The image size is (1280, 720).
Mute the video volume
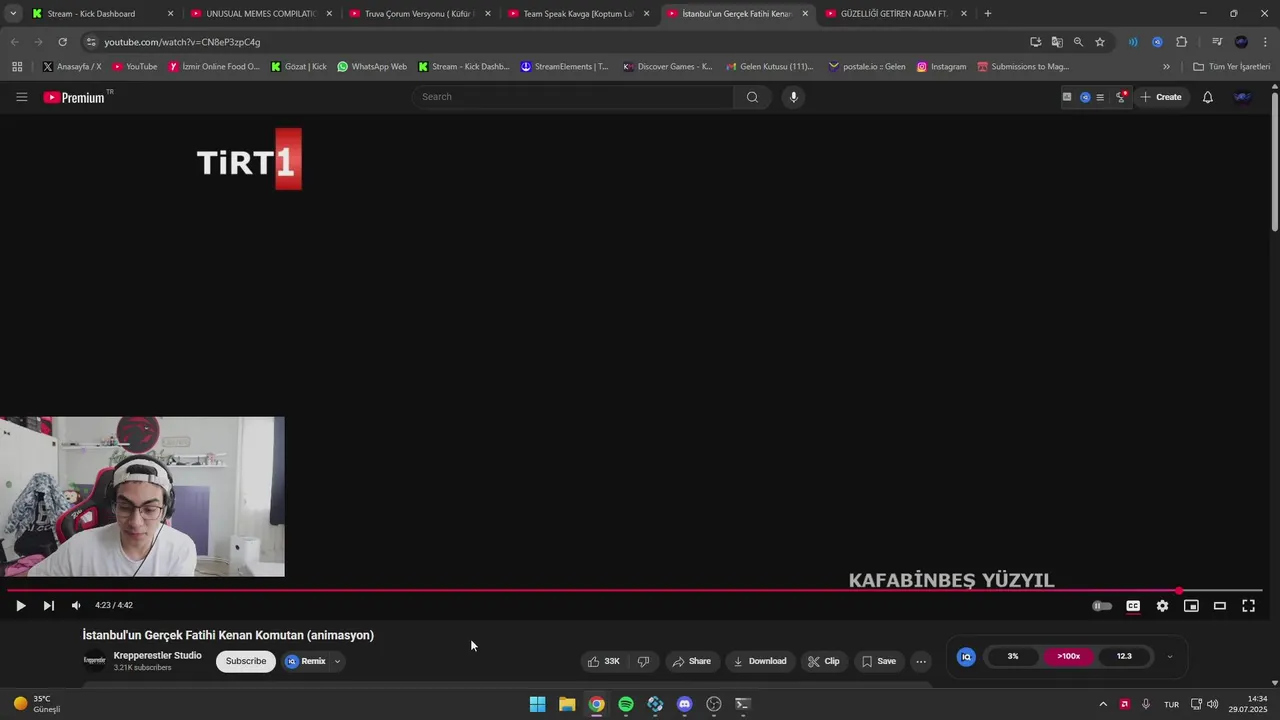(76, 605)
